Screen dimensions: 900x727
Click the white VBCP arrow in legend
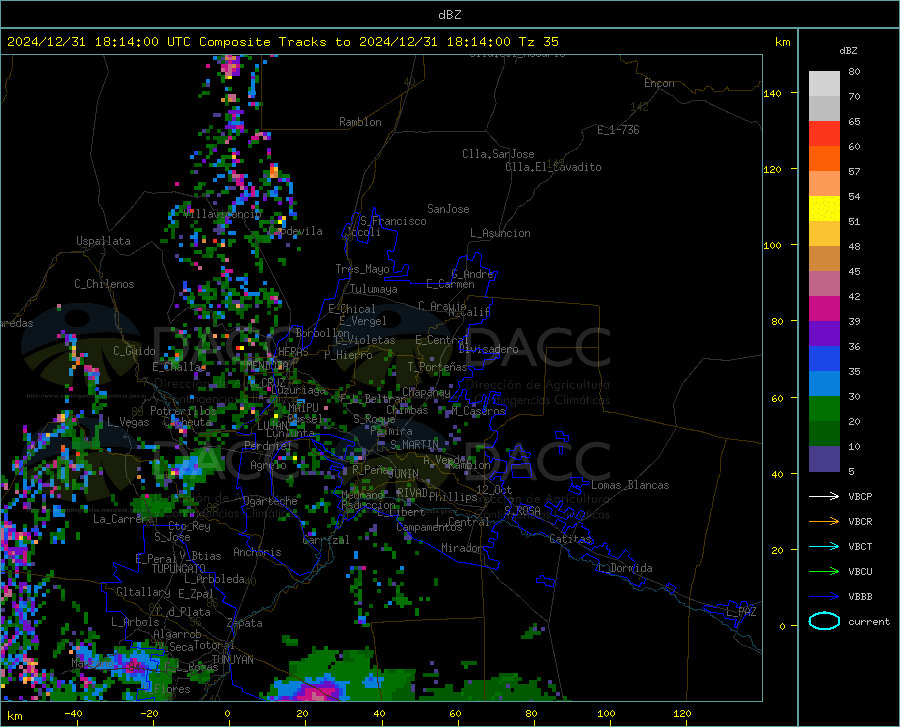point(824,496)
